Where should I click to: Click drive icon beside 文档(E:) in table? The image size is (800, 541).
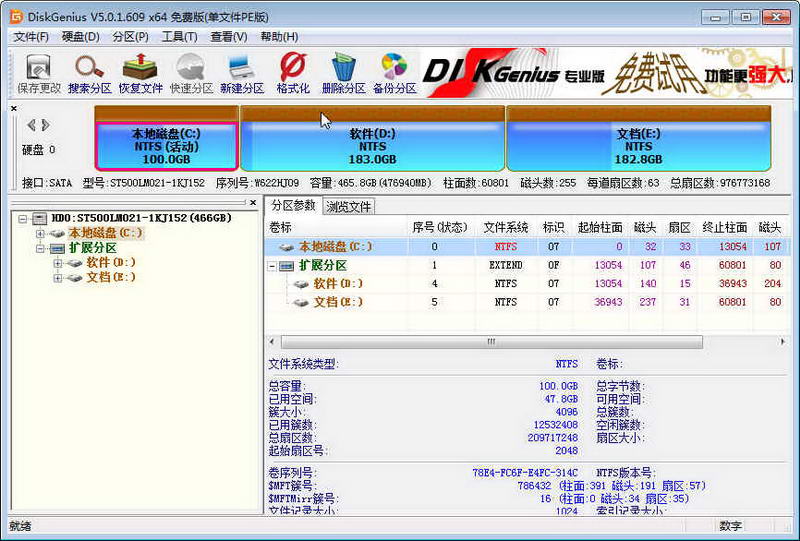(301, 302)
